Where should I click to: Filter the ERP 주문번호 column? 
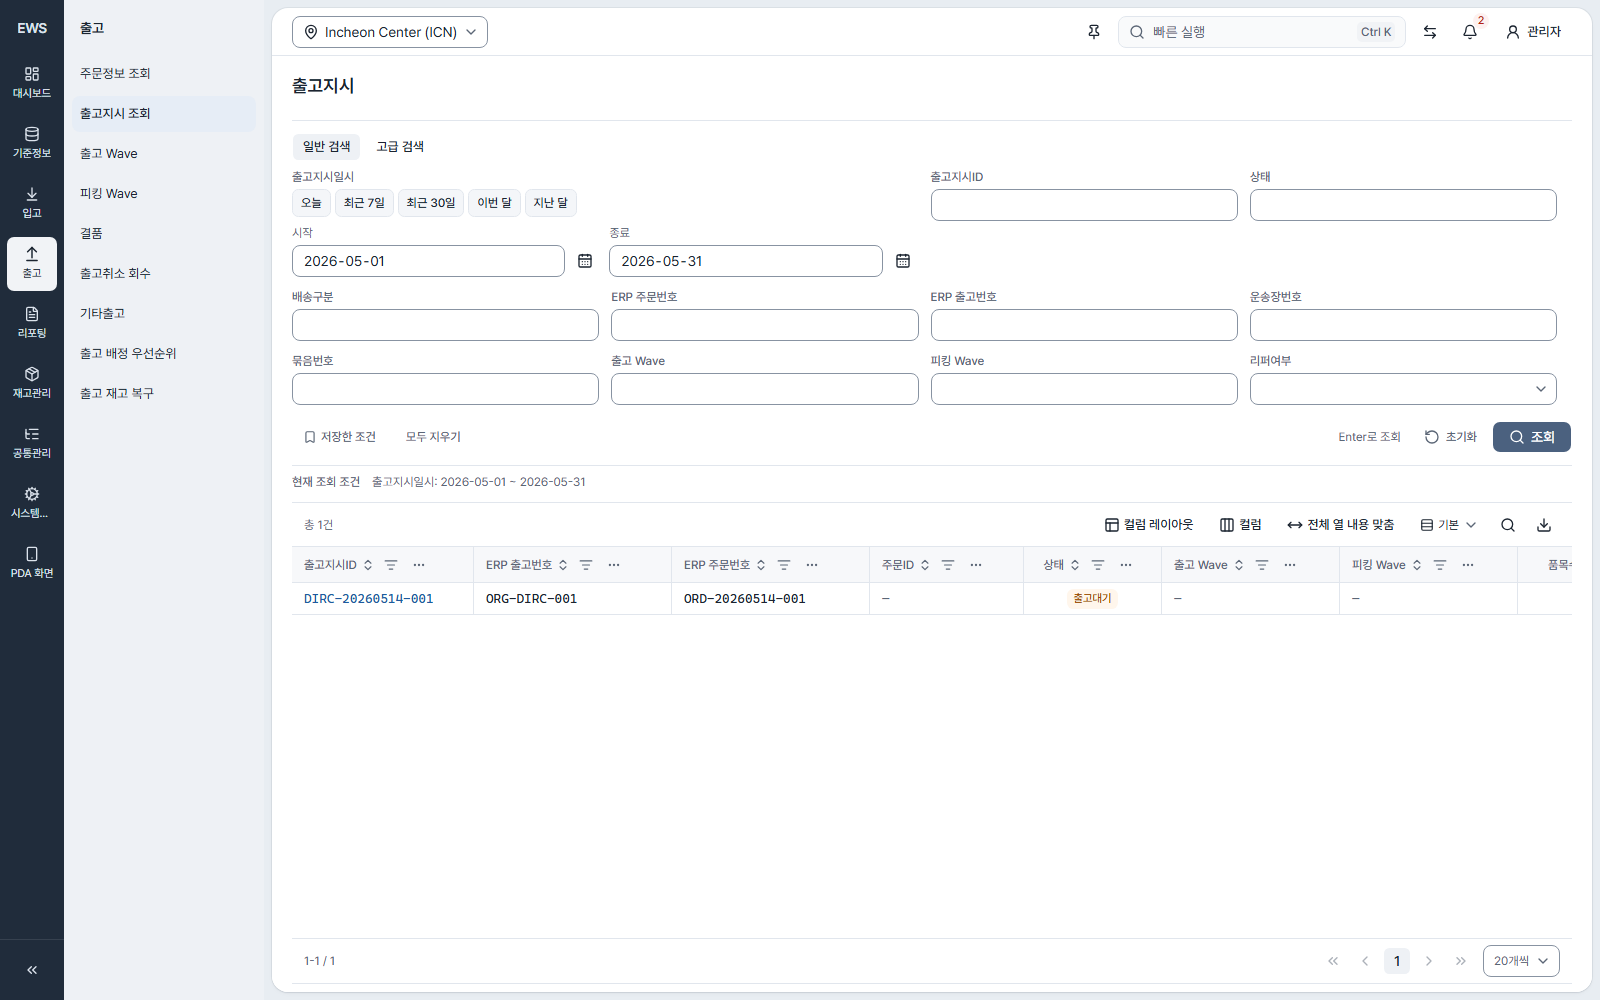tap(784, 565)
